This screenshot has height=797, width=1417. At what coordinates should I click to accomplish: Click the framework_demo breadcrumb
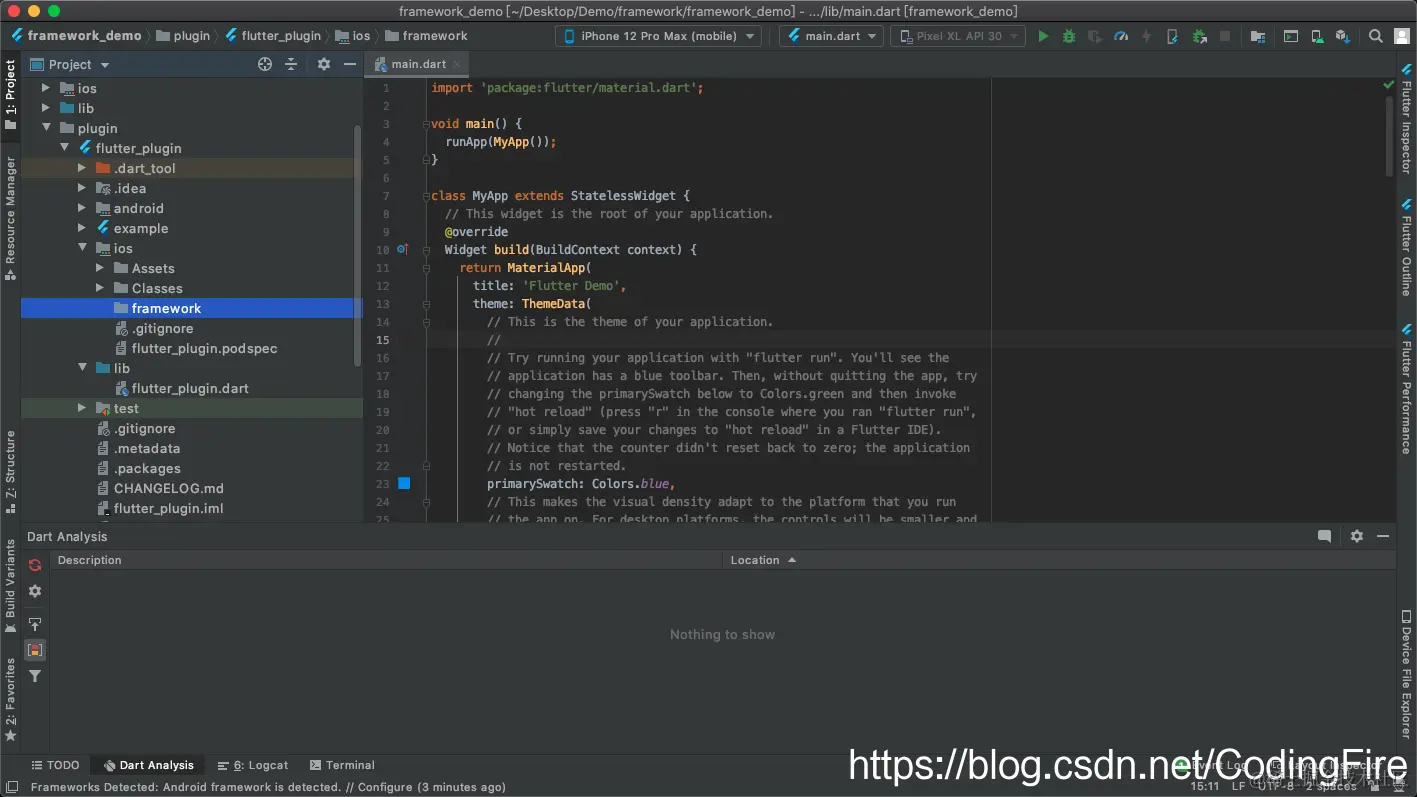[x=76, y=36]
